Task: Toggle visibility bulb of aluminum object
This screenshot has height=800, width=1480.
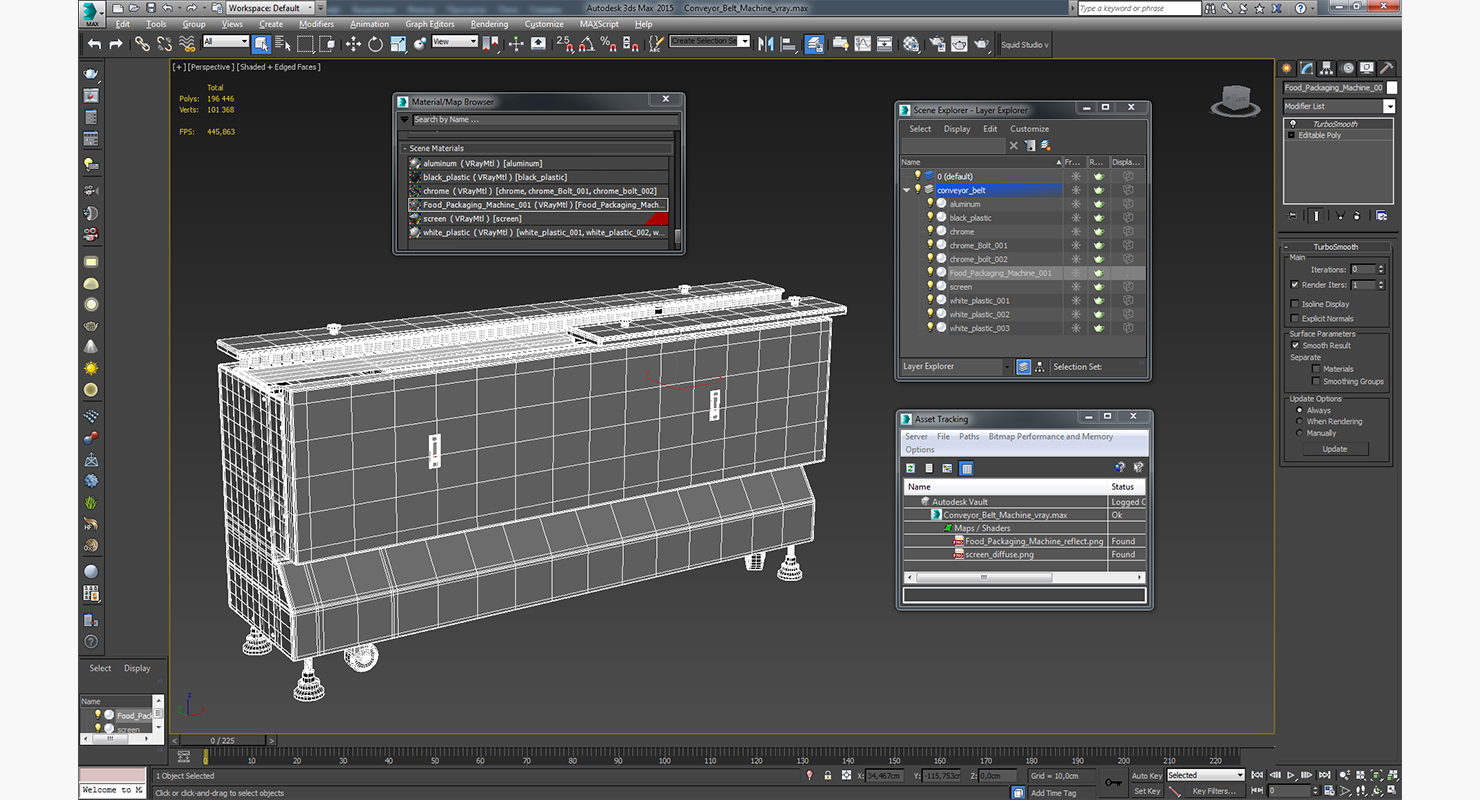Action: tap(930, 204)
